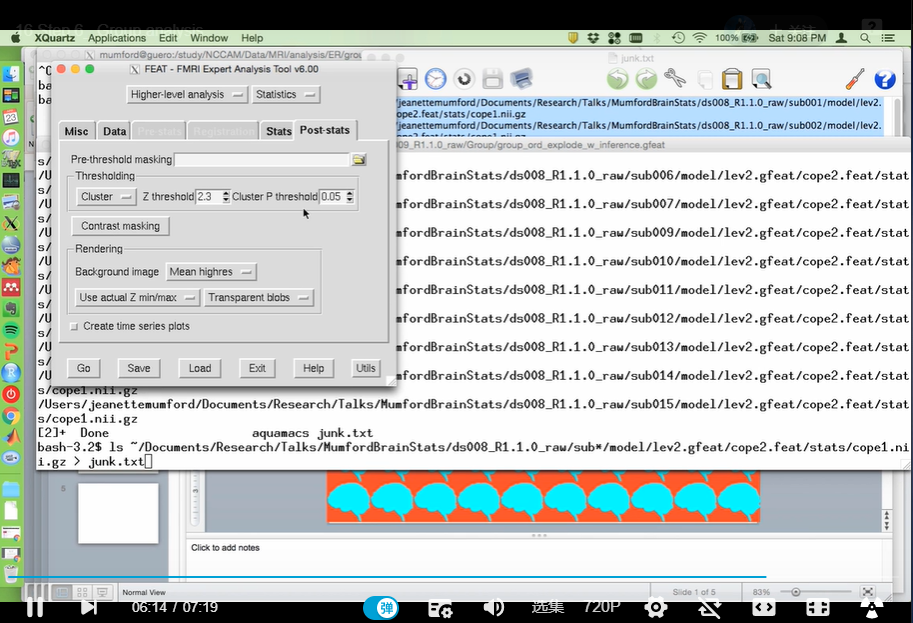This screenshot has height=623, width=913.
Task: Open Google Chrome from the dock
Action: point(11,416)
